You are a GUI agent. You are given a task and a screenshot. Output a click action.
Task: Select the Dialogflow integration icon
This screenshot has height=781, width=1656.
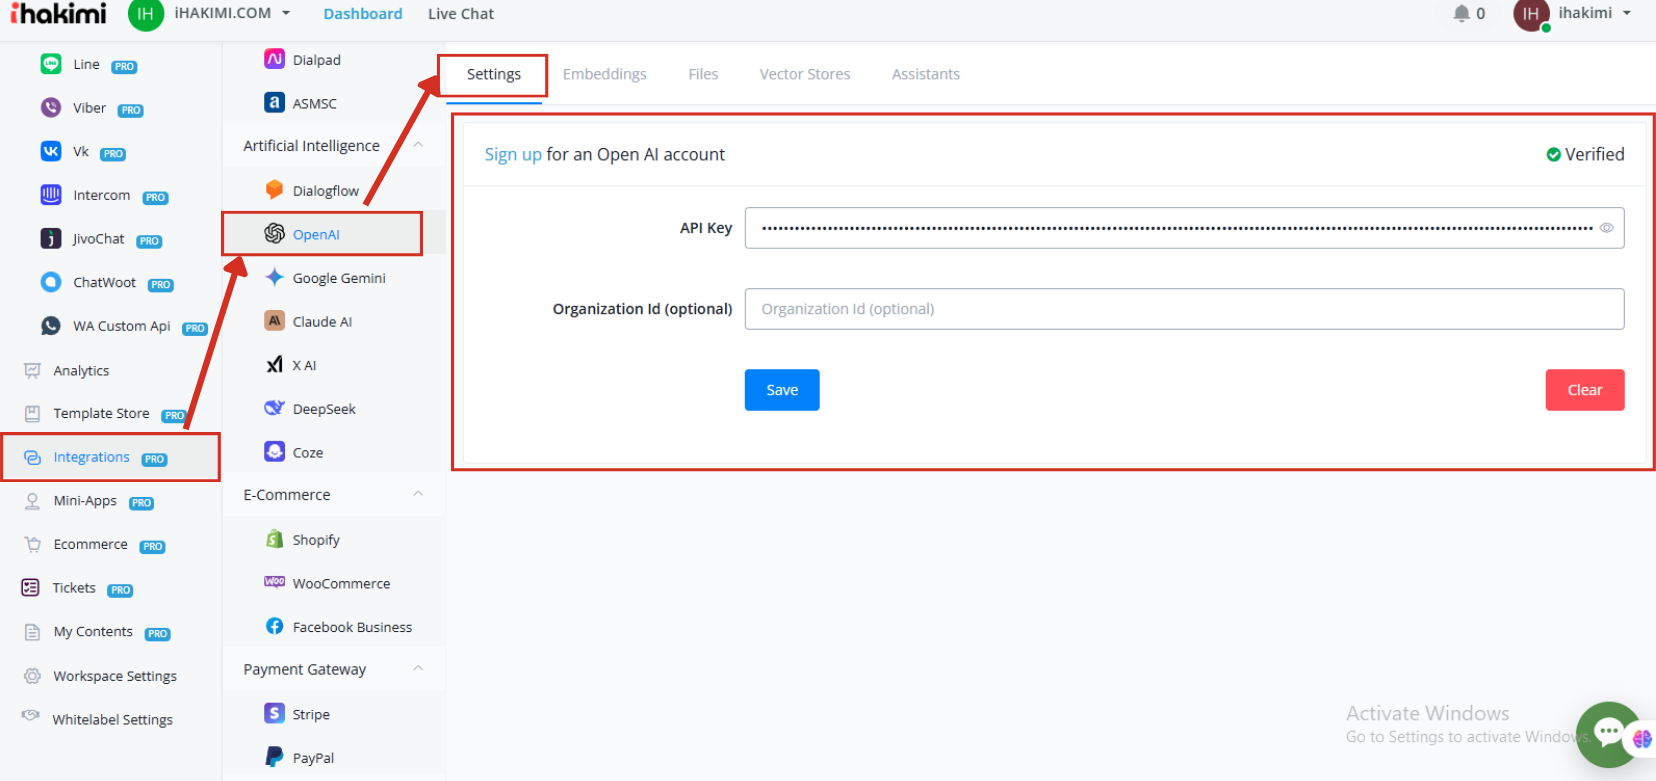pos(274,190)
